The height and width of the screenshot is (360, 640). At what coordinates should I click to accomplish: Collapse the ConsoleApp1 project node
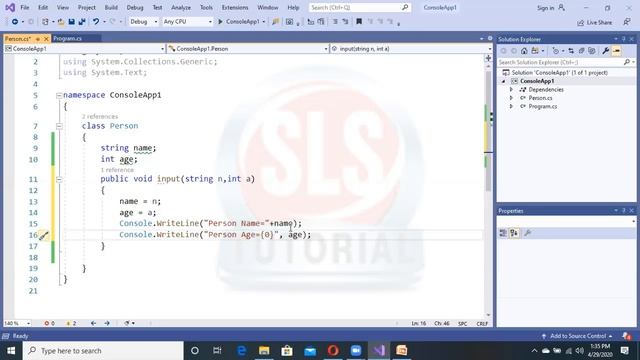(504, 81)
